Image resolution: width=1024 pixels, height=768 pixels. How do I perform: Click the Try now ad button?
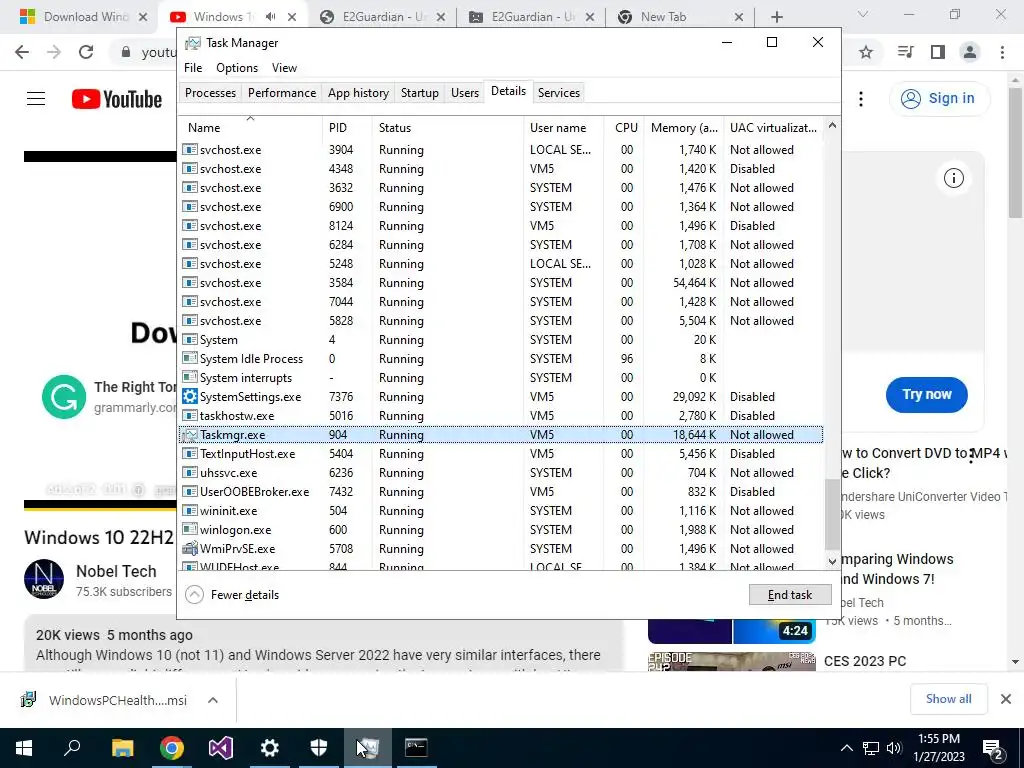(x=927, y=394)
